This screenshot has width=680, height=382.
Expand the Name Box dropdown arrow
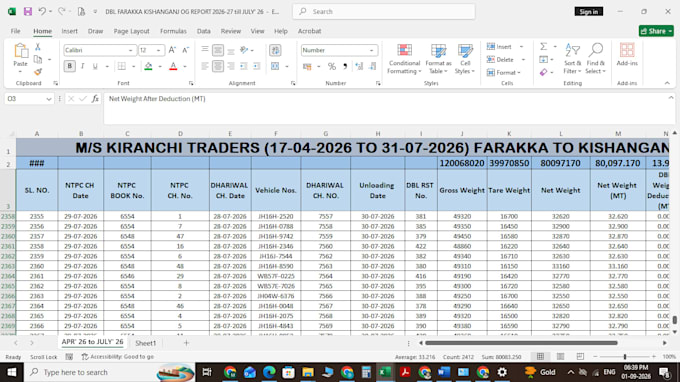pos(49,99)
